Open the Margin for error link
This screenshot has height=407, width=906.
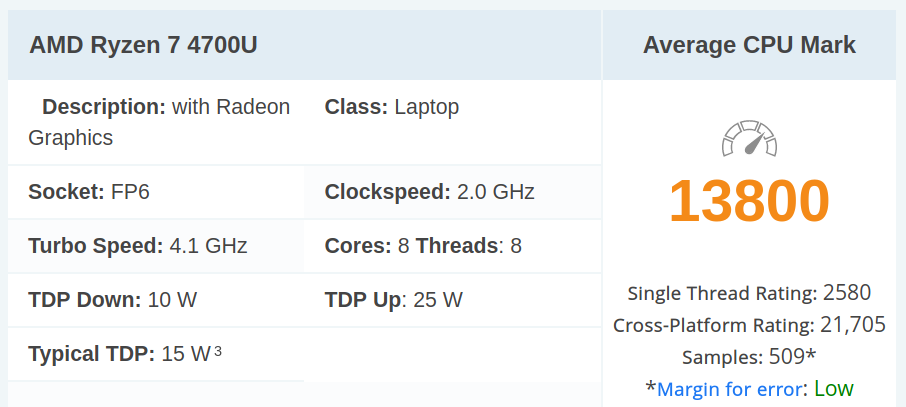pyautogui.click(x=730, y=389)
